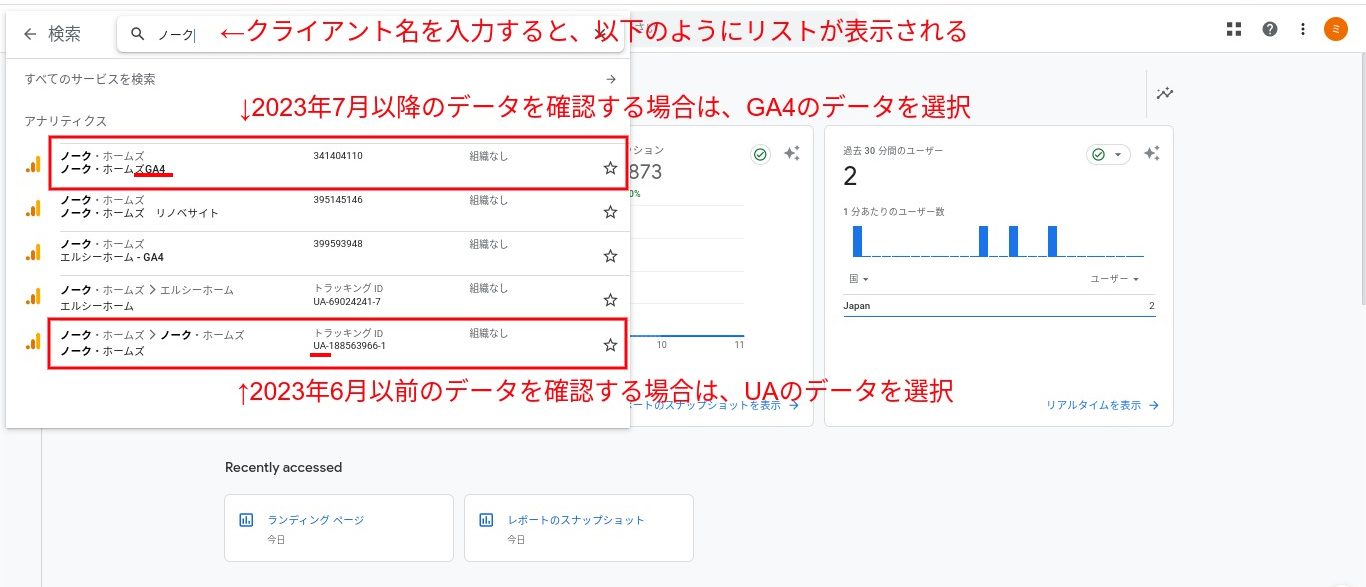Open the green check status dropdown on realtime card

[1107, 154]
